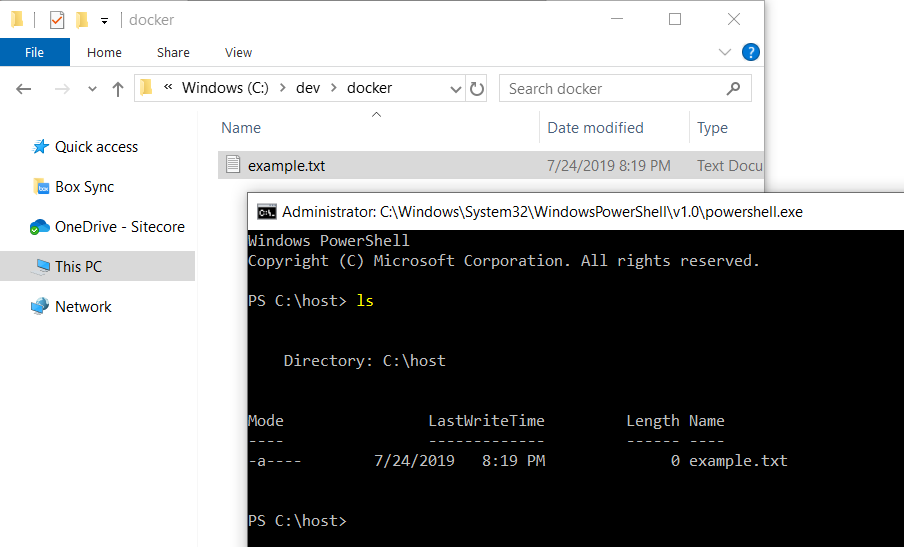Expand the chevron after Windows (C:)

(x=282, y=88)
